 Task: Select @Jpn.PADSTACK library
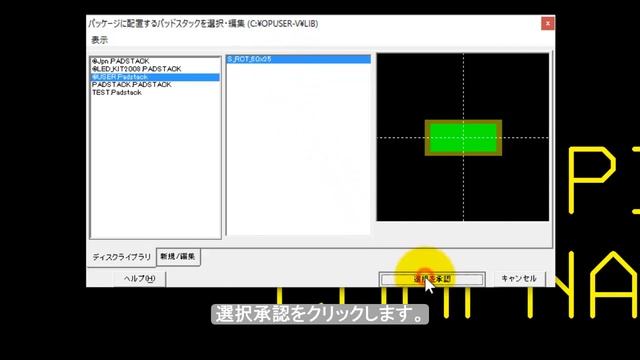[155, 61]
